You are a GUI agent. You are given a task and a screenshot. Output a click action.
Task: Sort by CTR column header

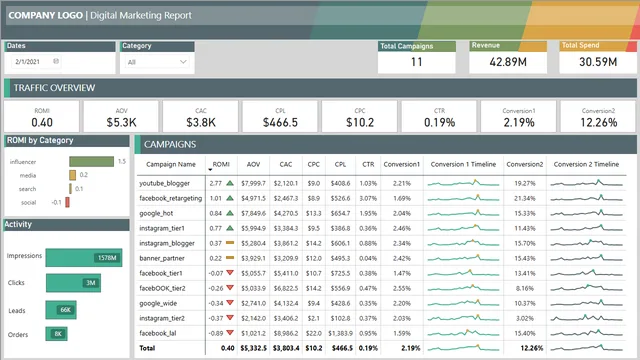[x=368, y=164]
